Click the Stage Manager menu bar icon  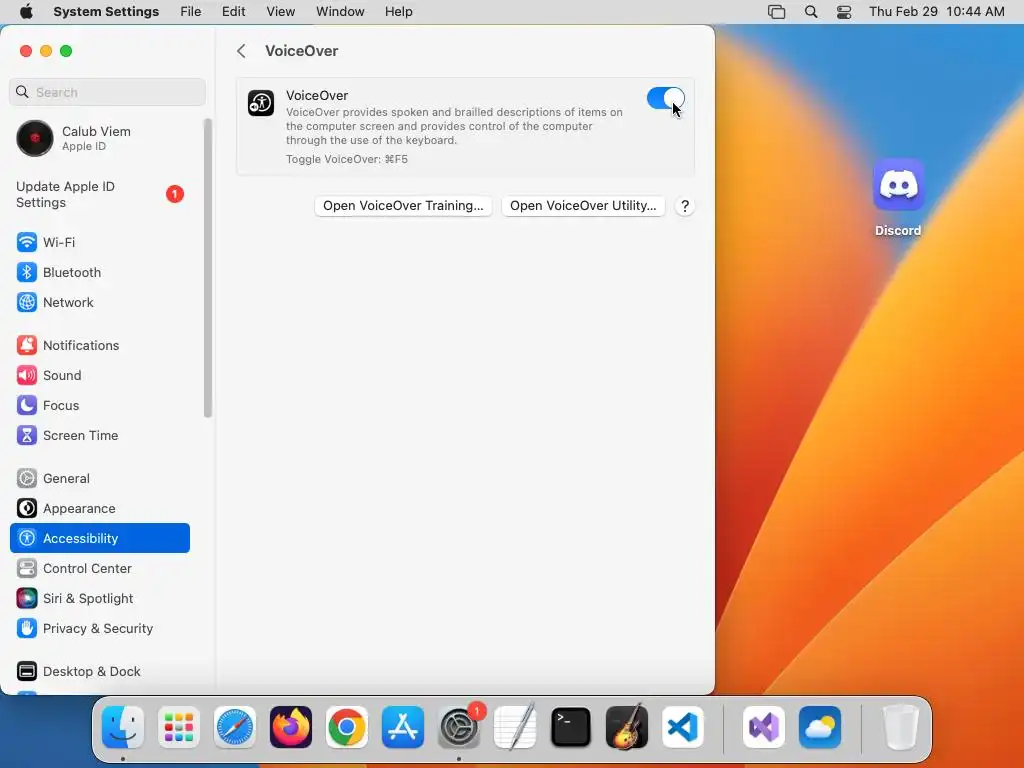(776, 12)
